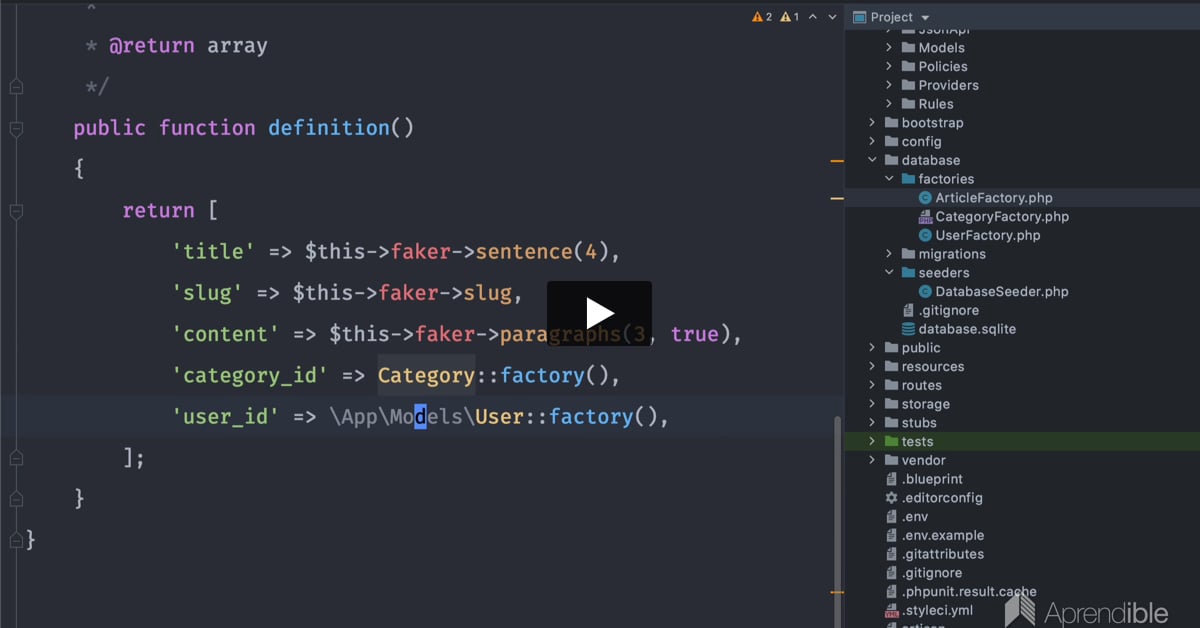Open DatabaseSeeder.php file

(1002, 291)
